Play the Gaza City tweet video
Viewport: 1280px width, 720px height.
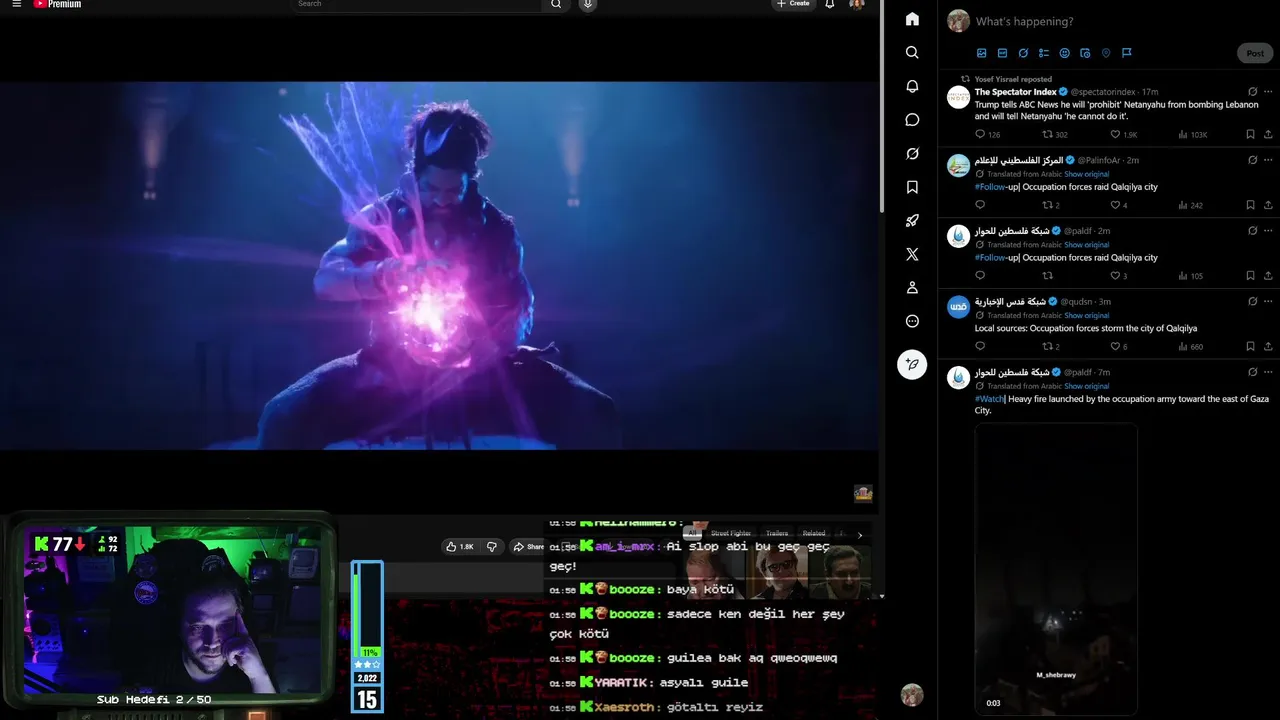coord(1056,569)
